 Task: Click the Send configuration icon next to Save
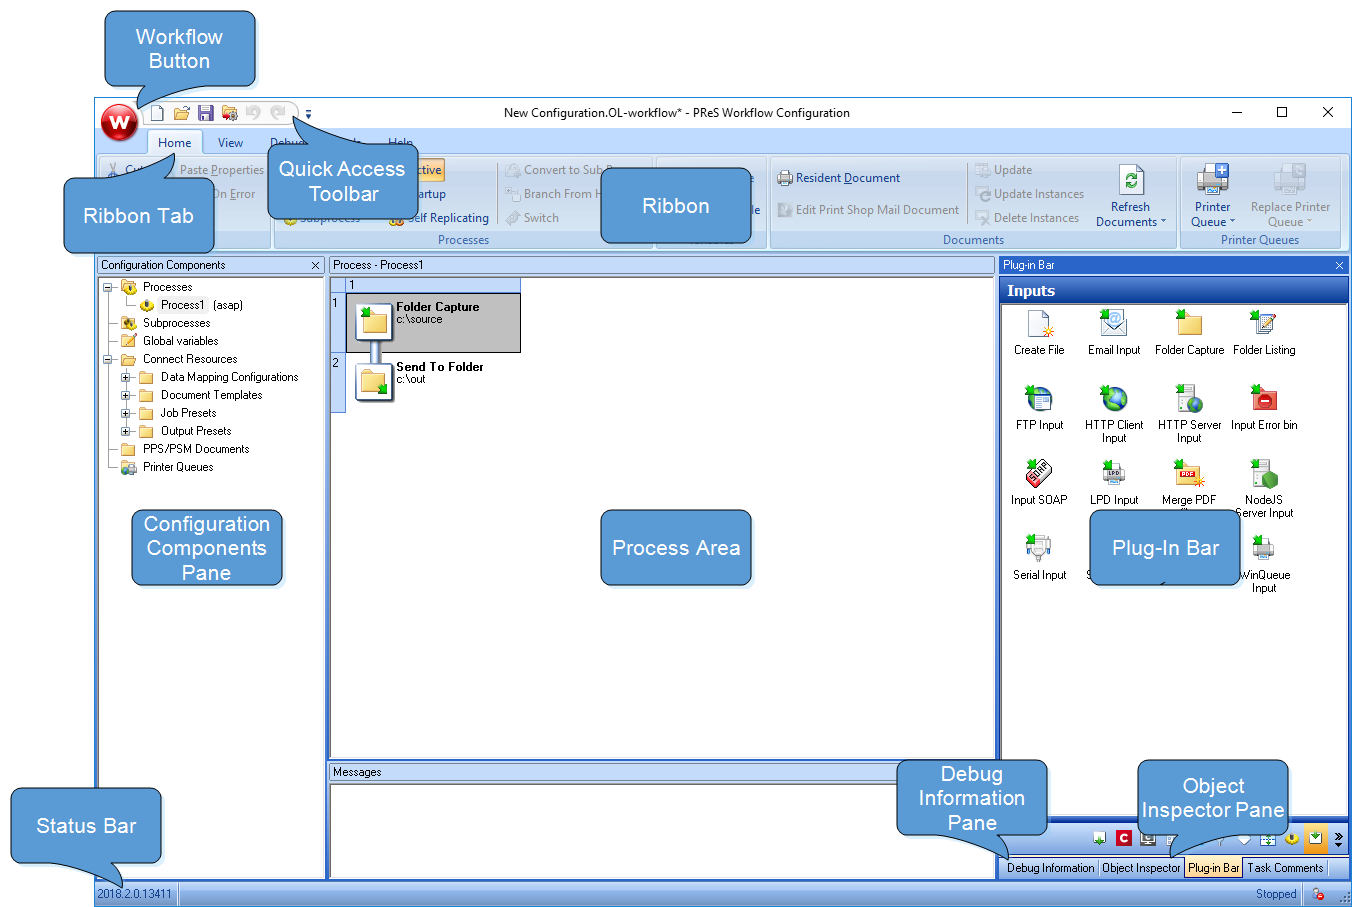pyautogui.click(x=230, y=113)
